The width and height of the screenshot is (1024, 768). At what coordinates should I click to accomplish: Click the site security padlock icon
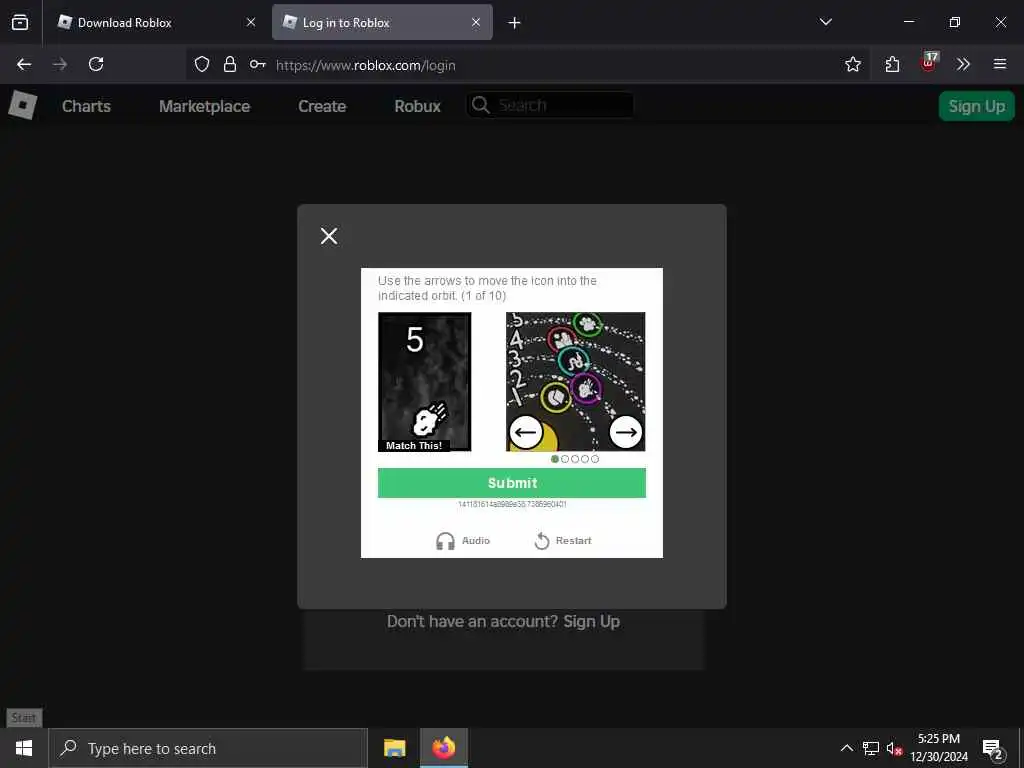coord(229,64)
